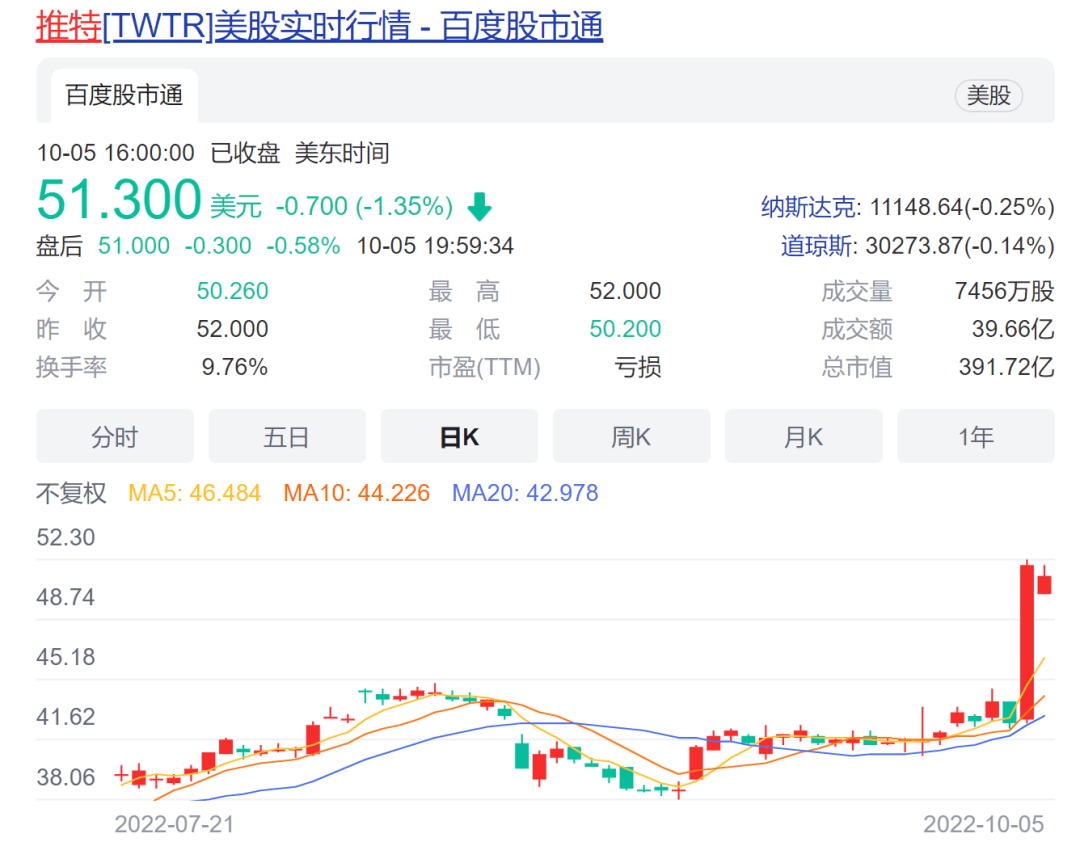This screenshot has height=842, width=1080.
Task: Click the 2022-10-05 date axis label
Action: (984, 824)
